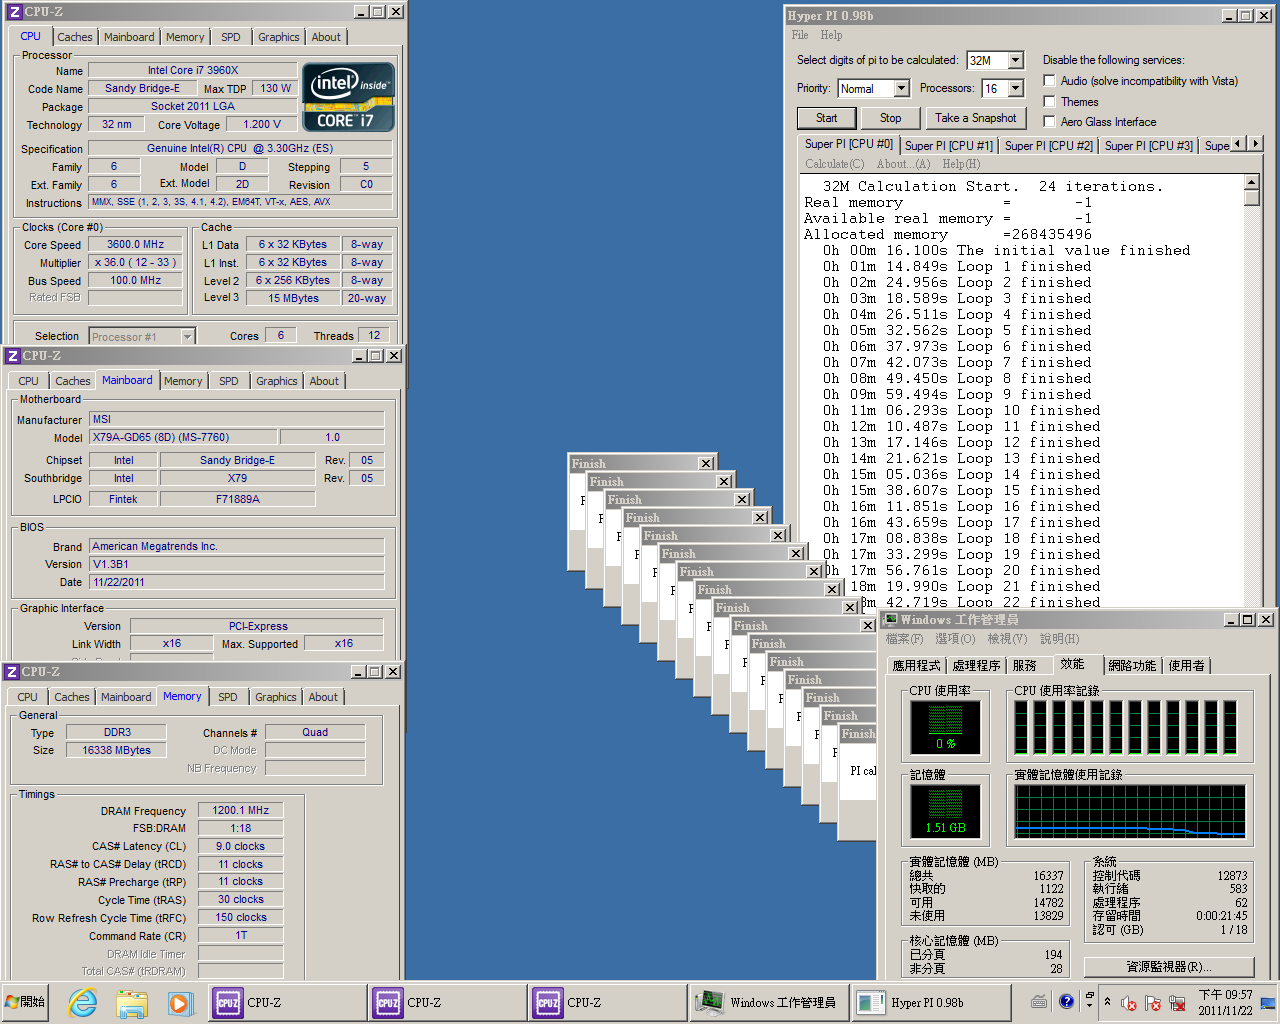Image resolution: width=1280 pixels, height=1024 pixels.
Task: Click the blue help icon in system tray
Action: [x=1066, y=1001]
